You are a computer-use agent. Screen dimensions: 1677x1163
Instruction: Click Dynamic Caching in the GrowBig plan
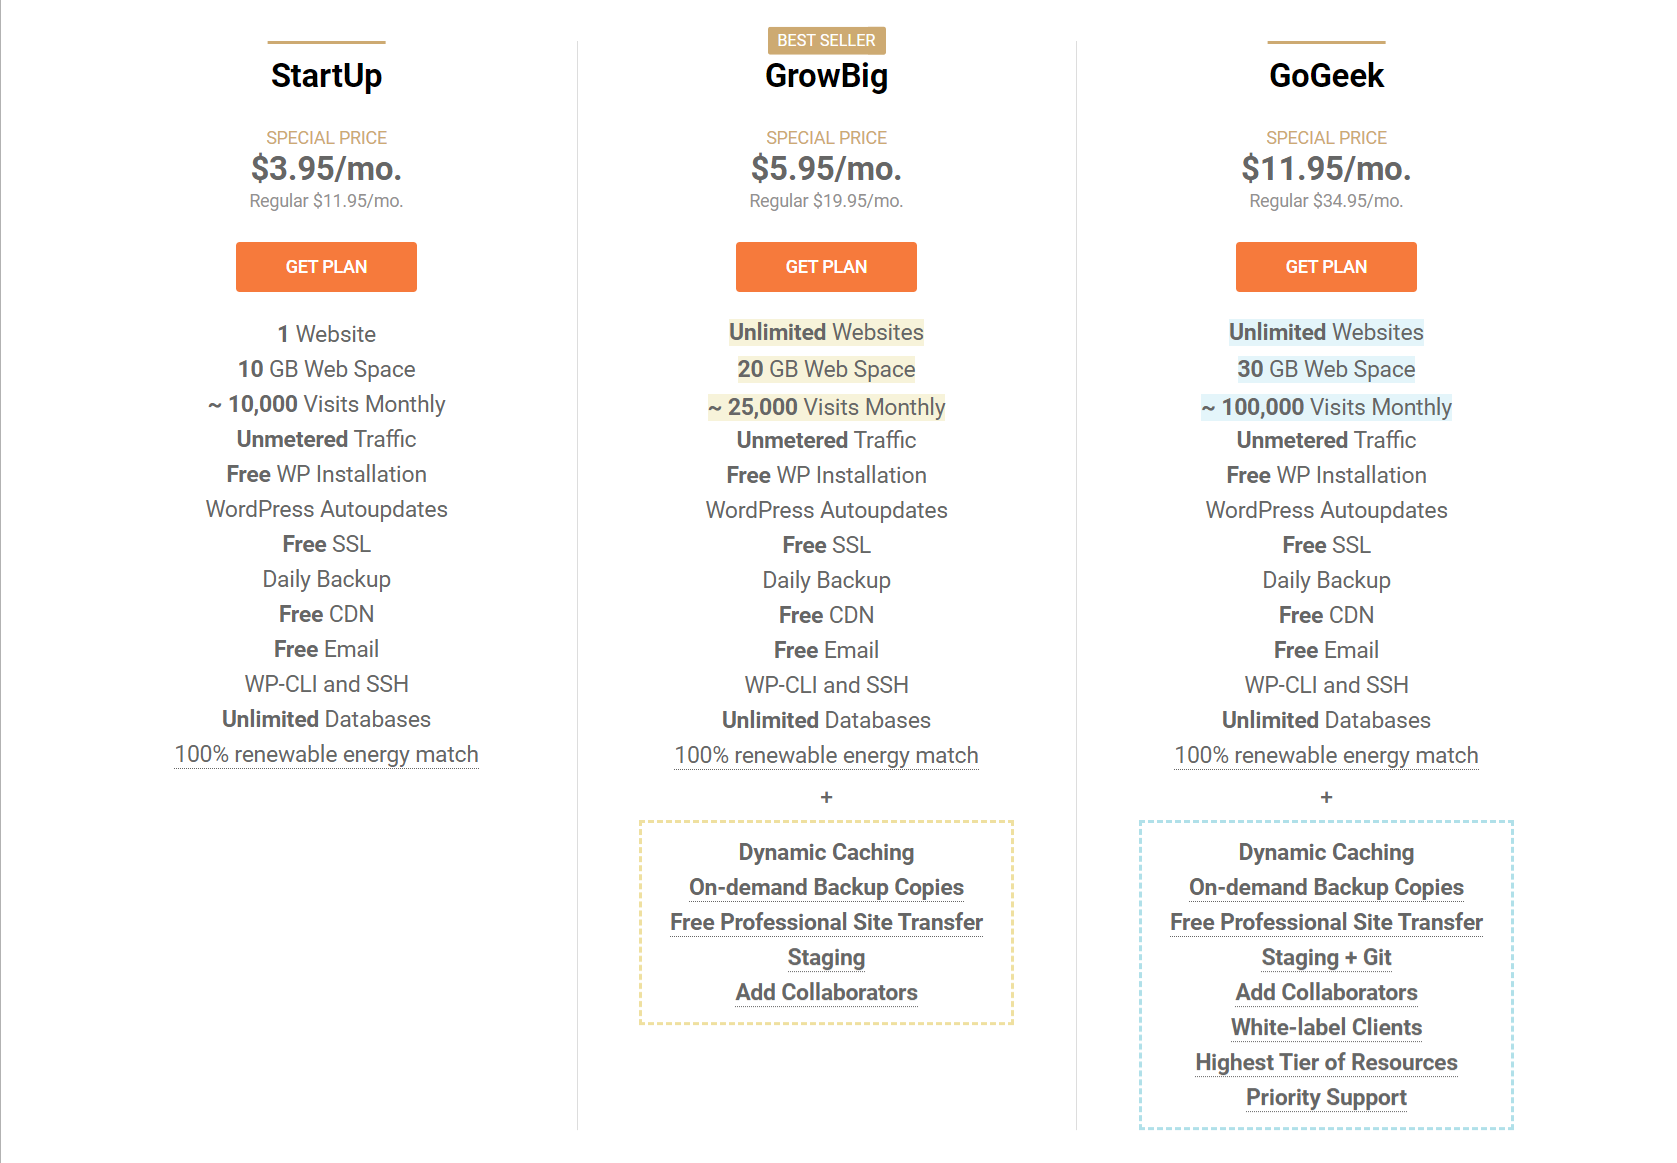click(x=826, y=852)
